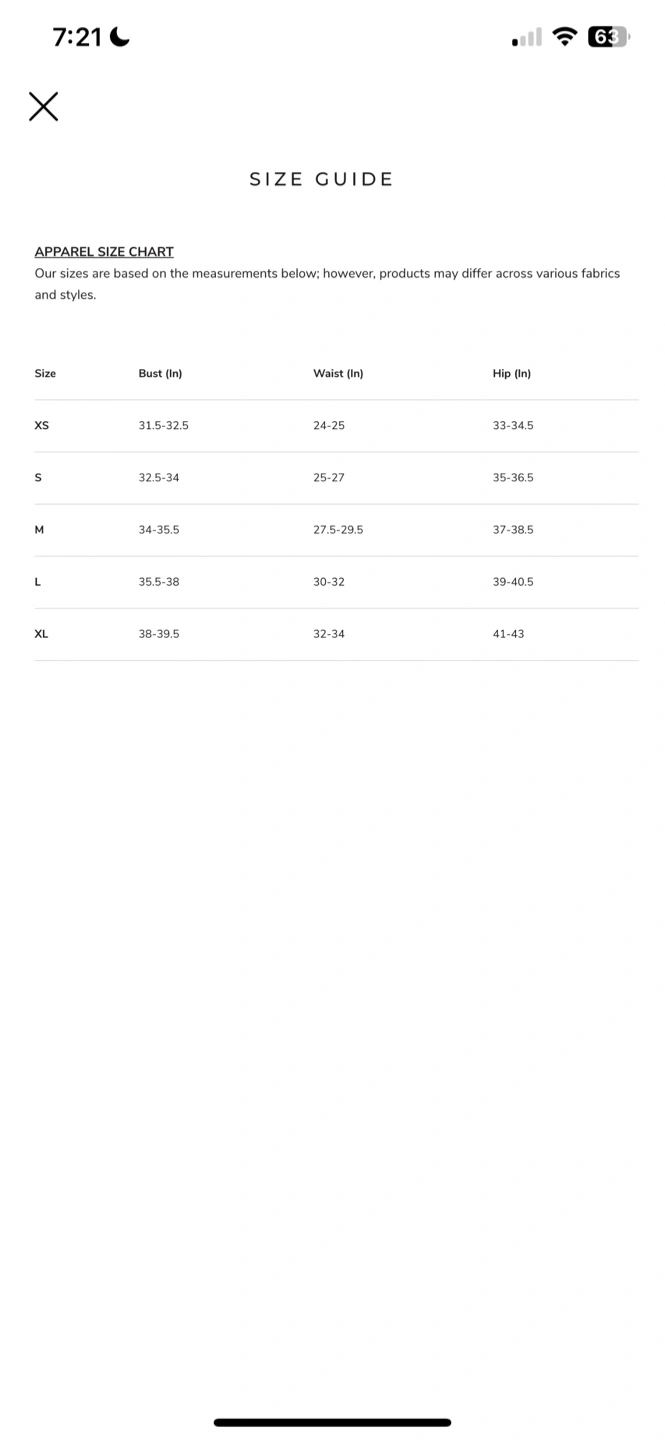Viewport: 665px width, 1440px height.
Task: Tap the battery level indicator
Action: (x=609, y=38)
